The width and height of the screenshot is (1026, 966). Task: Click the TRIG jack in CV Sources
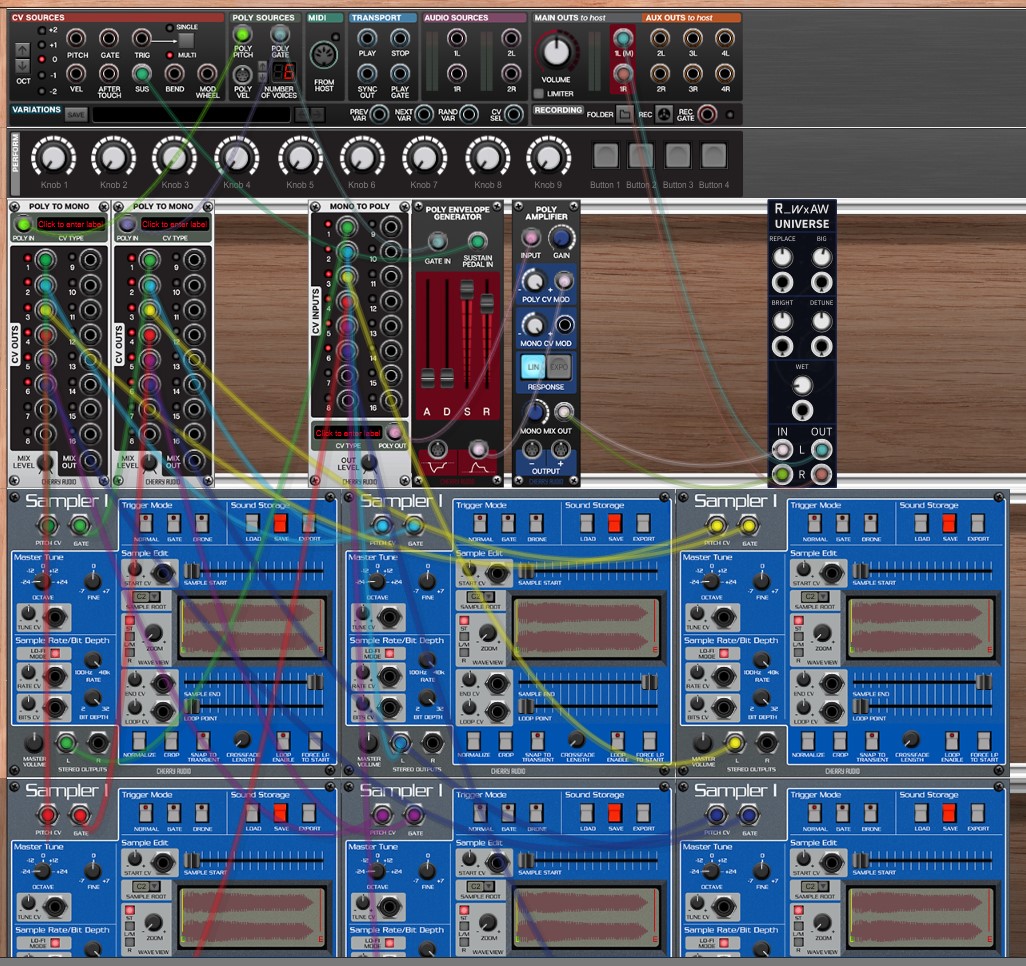tap(141, 39)
